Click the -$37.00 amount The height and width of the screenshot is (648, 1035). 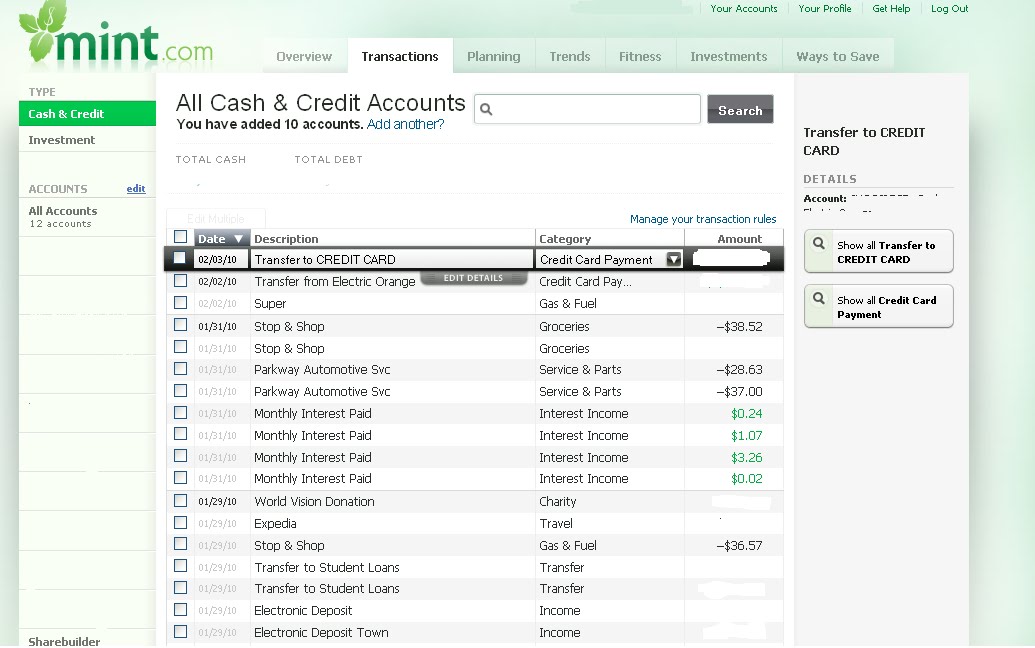click(x=739, y=391)
